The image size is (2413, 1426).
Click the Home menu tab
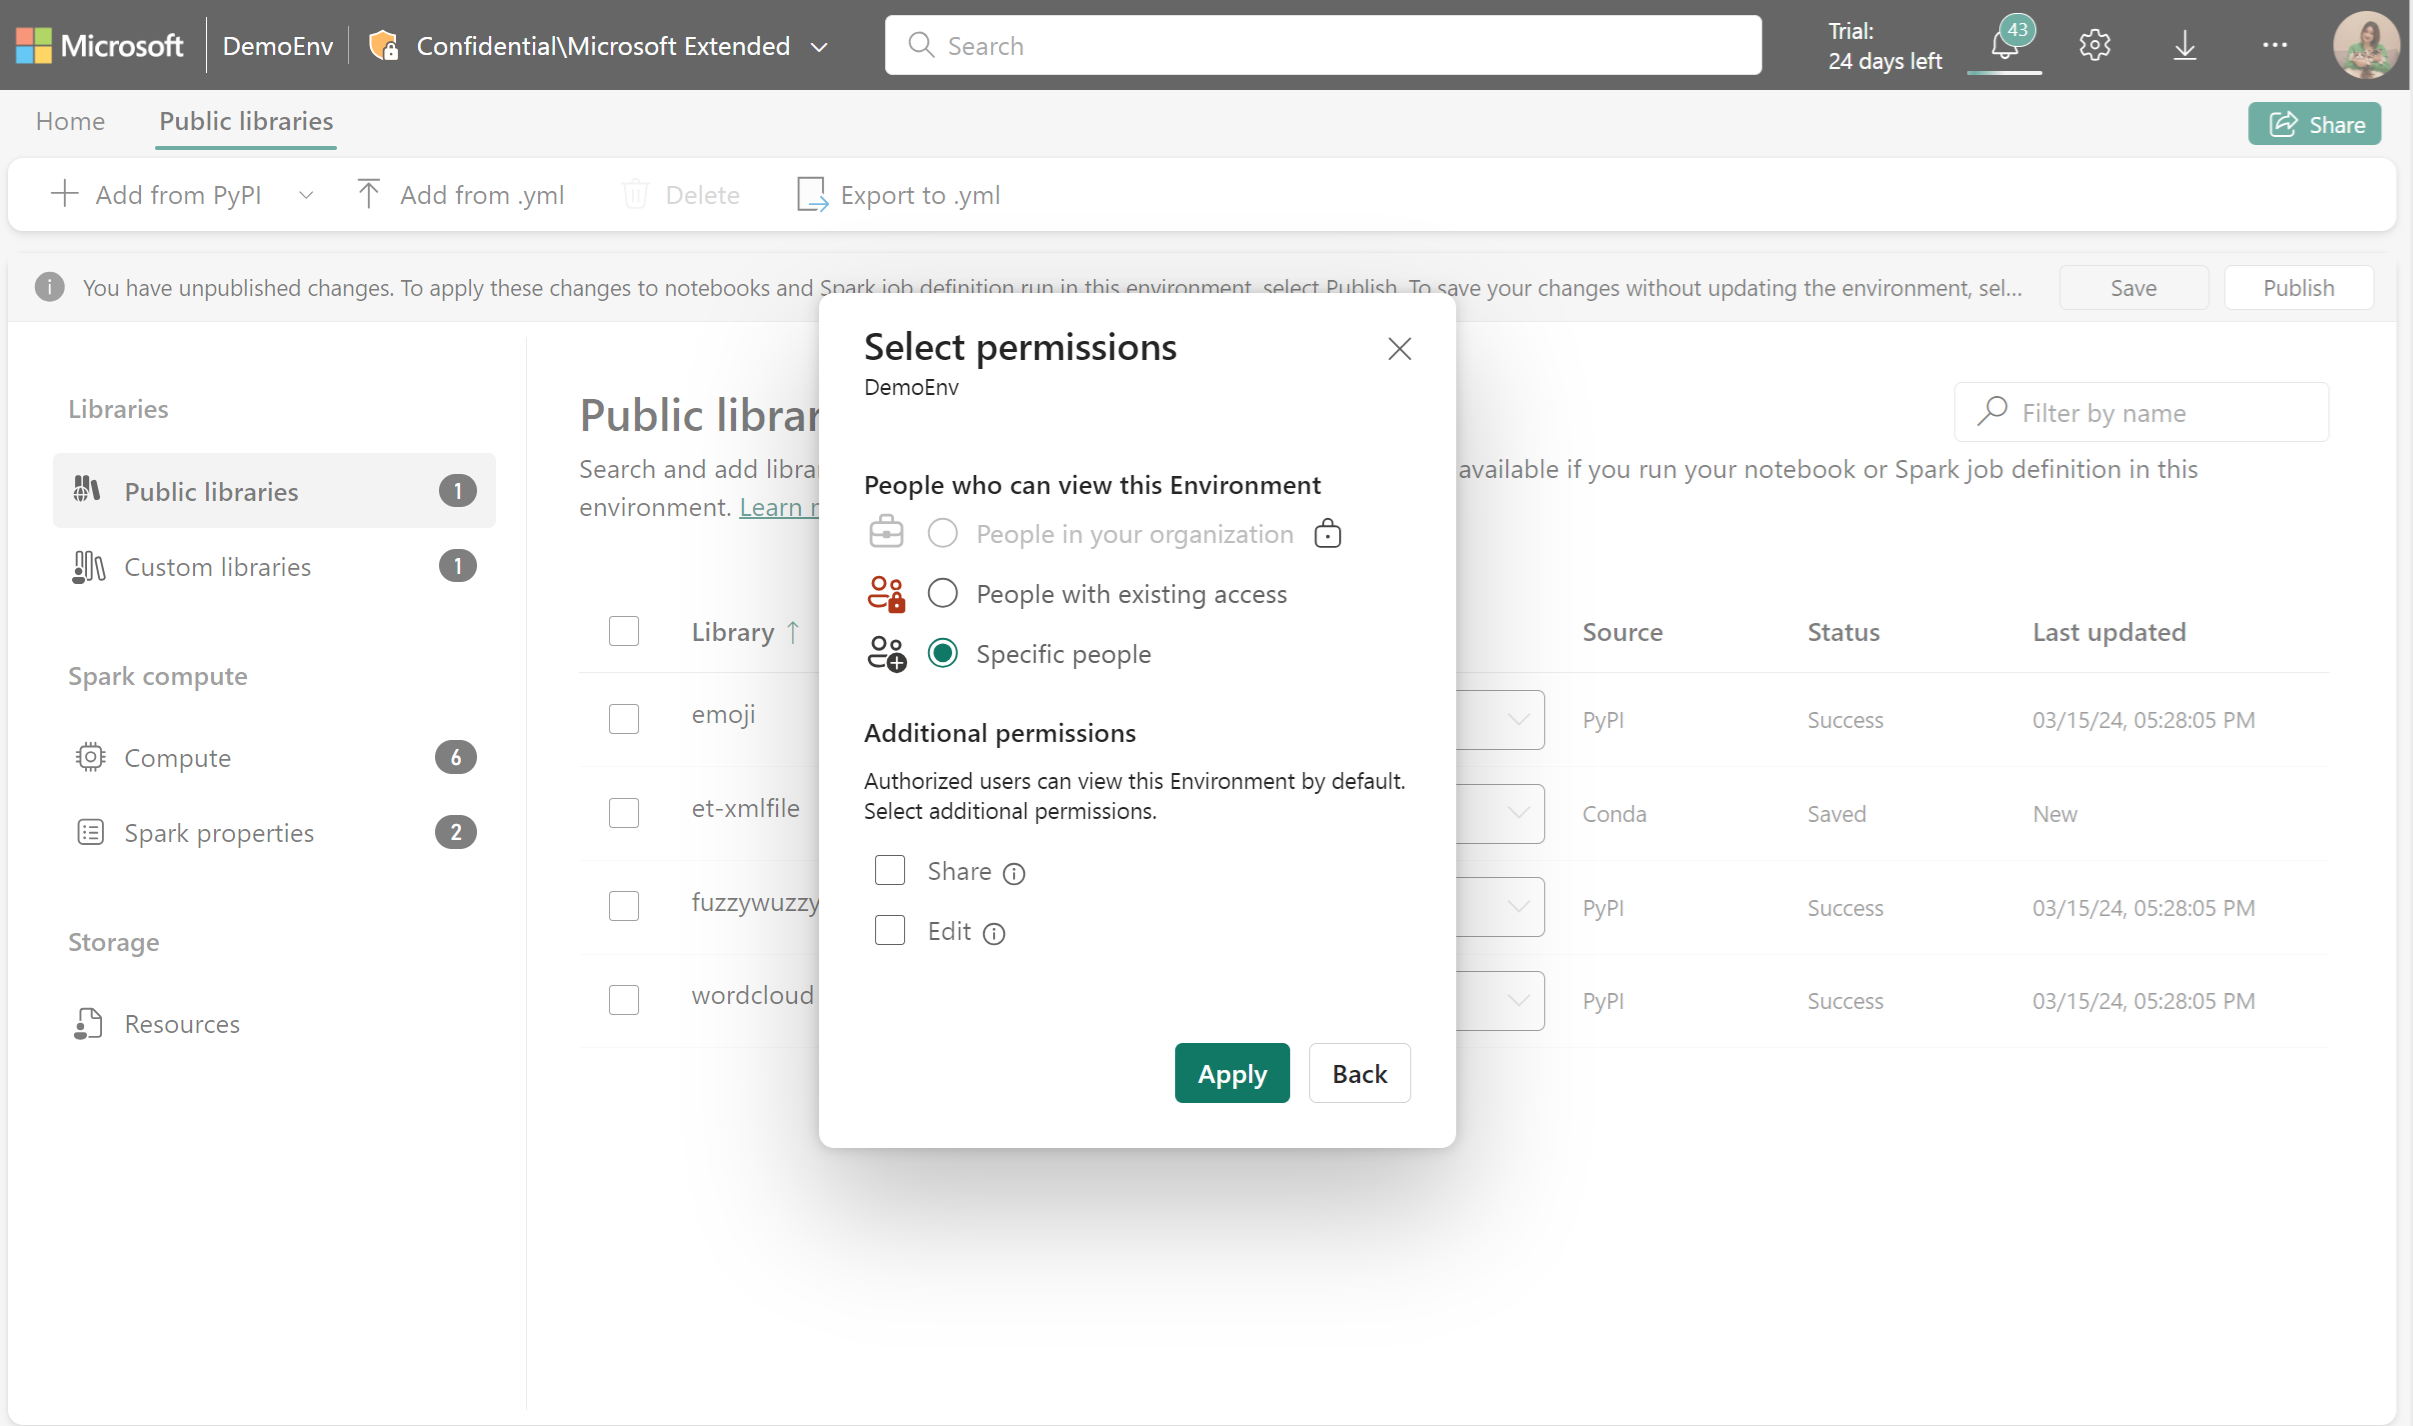(71, 121)
